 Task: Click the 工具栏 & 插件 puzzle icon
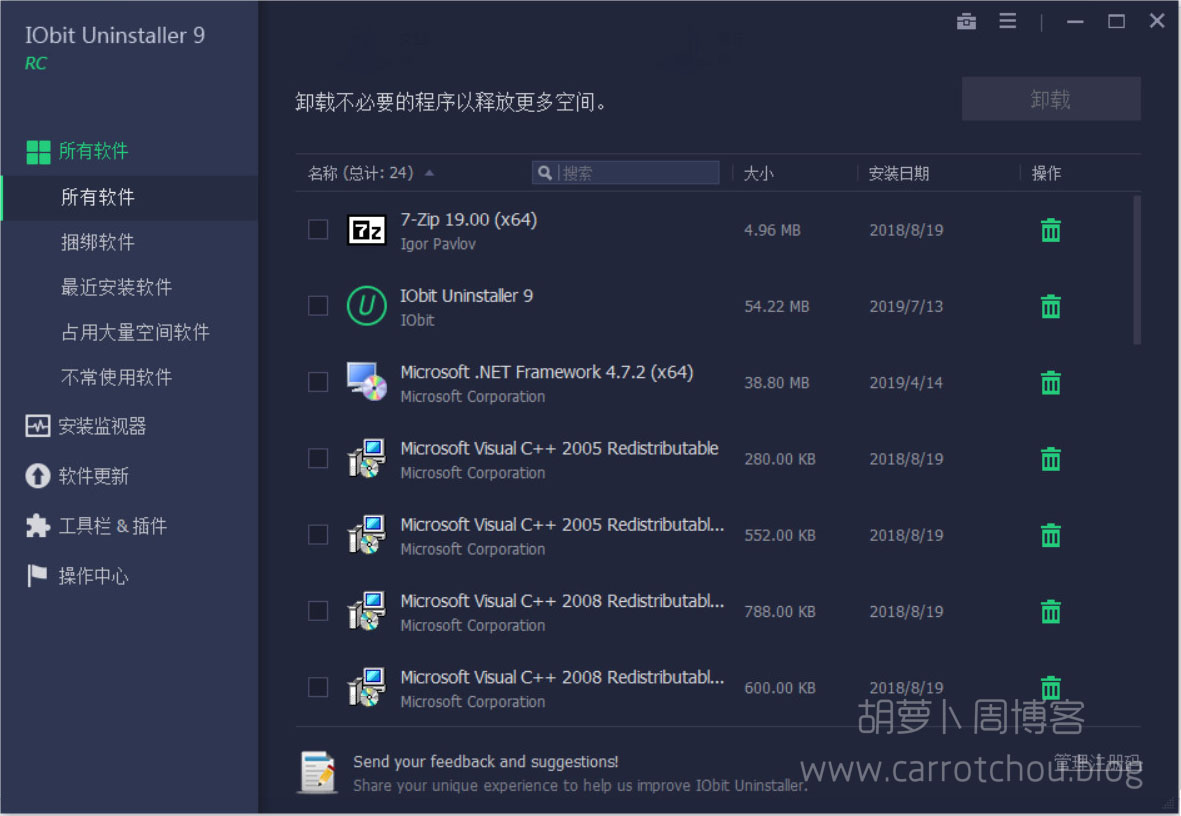37,526
